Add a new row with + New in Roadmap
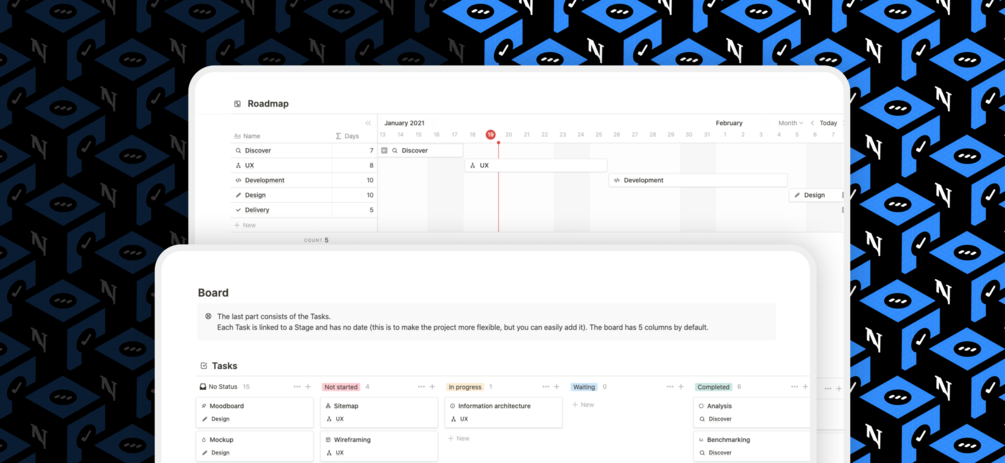Screen dimensions: 1005x463 coord(245,225)
